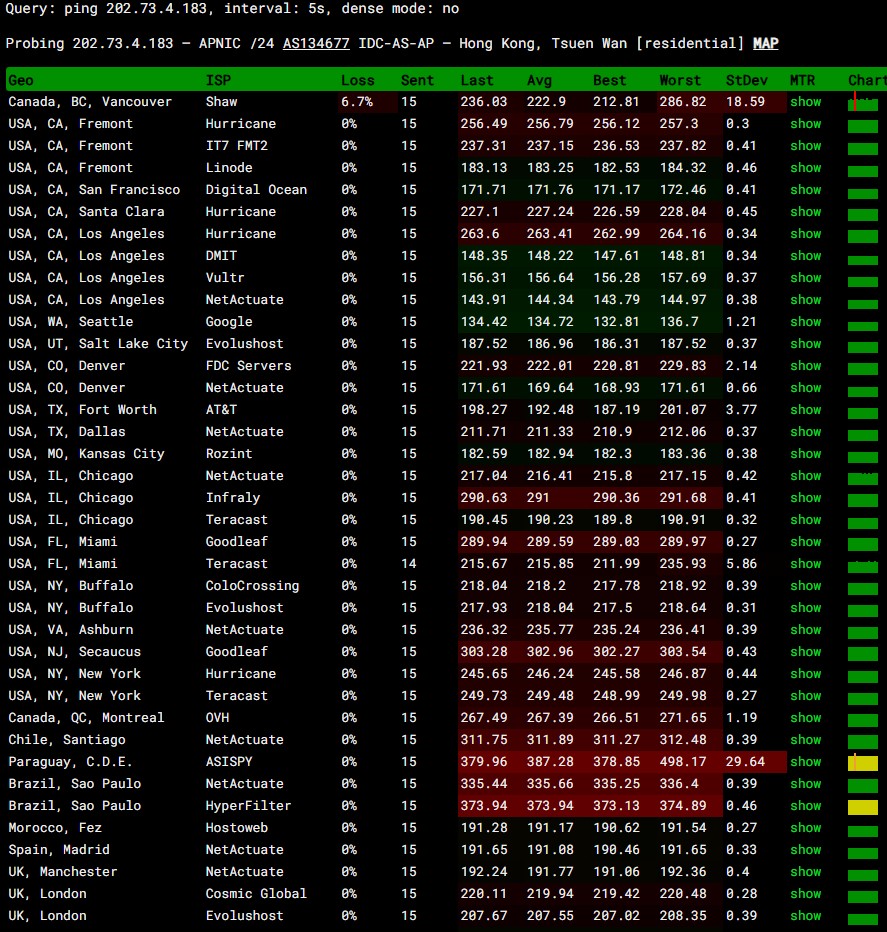Show MTR for Fremont Linode row
The width and height of the screenshot is (887, 932).
point(806,168)
